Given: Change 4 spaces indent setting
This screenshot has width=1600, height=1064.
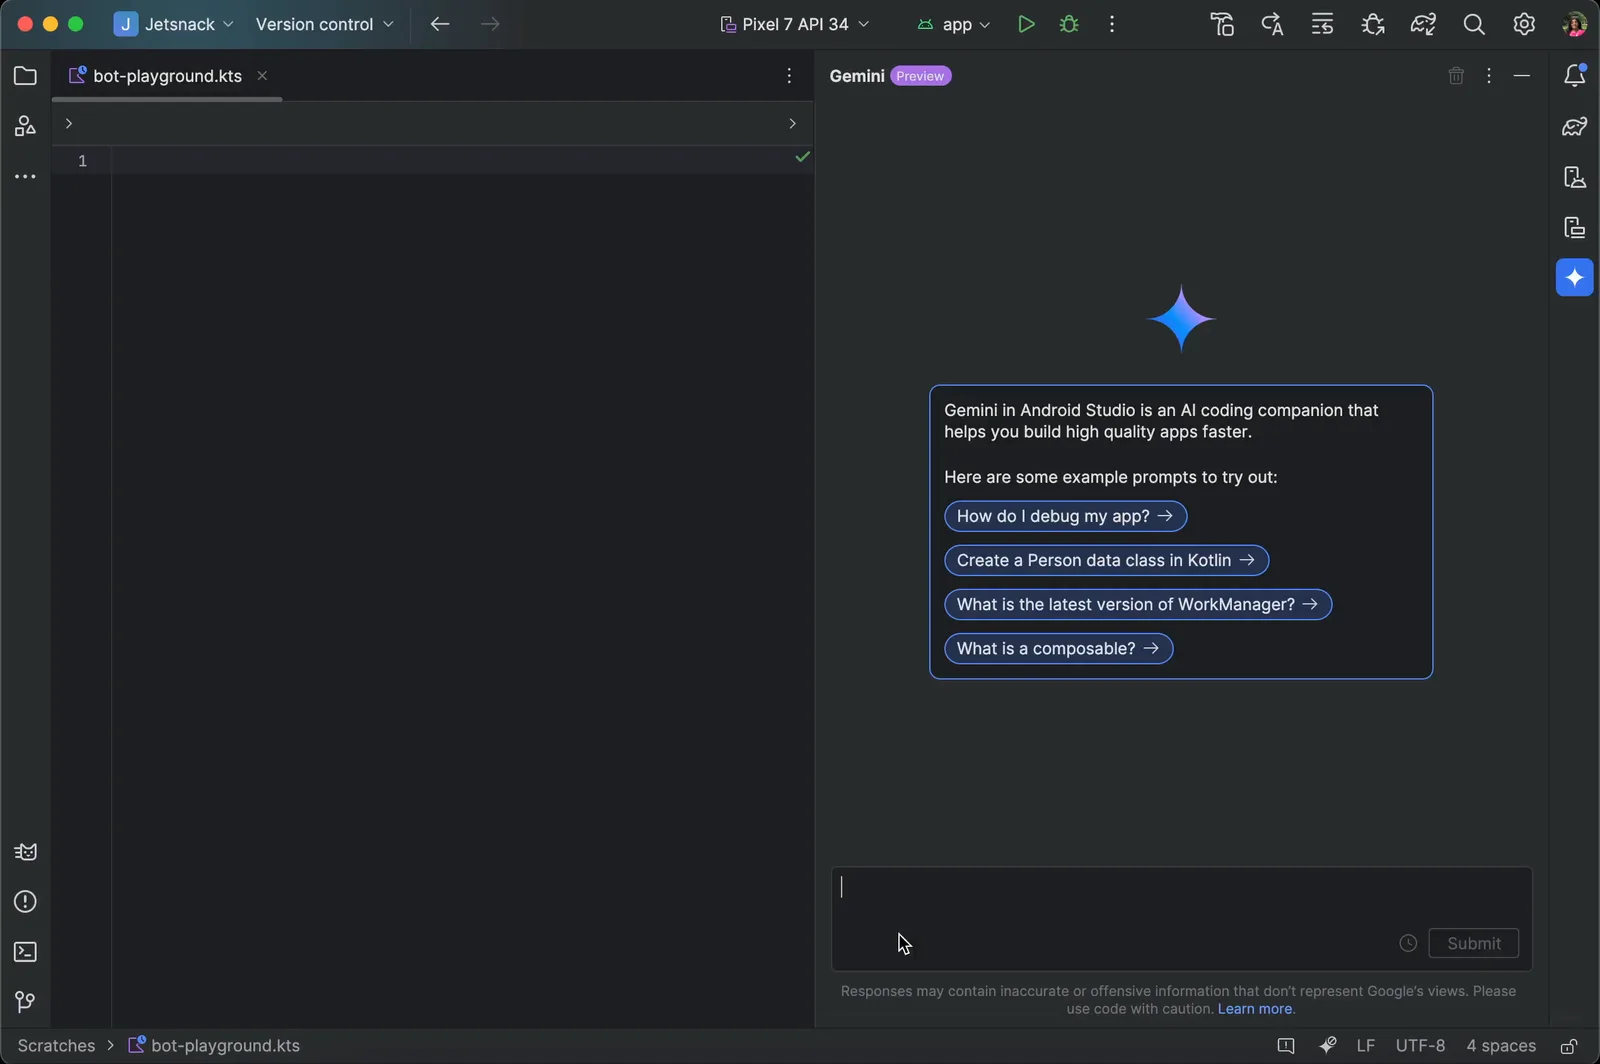Looking at the screenshot, I should (1501, 1046).
